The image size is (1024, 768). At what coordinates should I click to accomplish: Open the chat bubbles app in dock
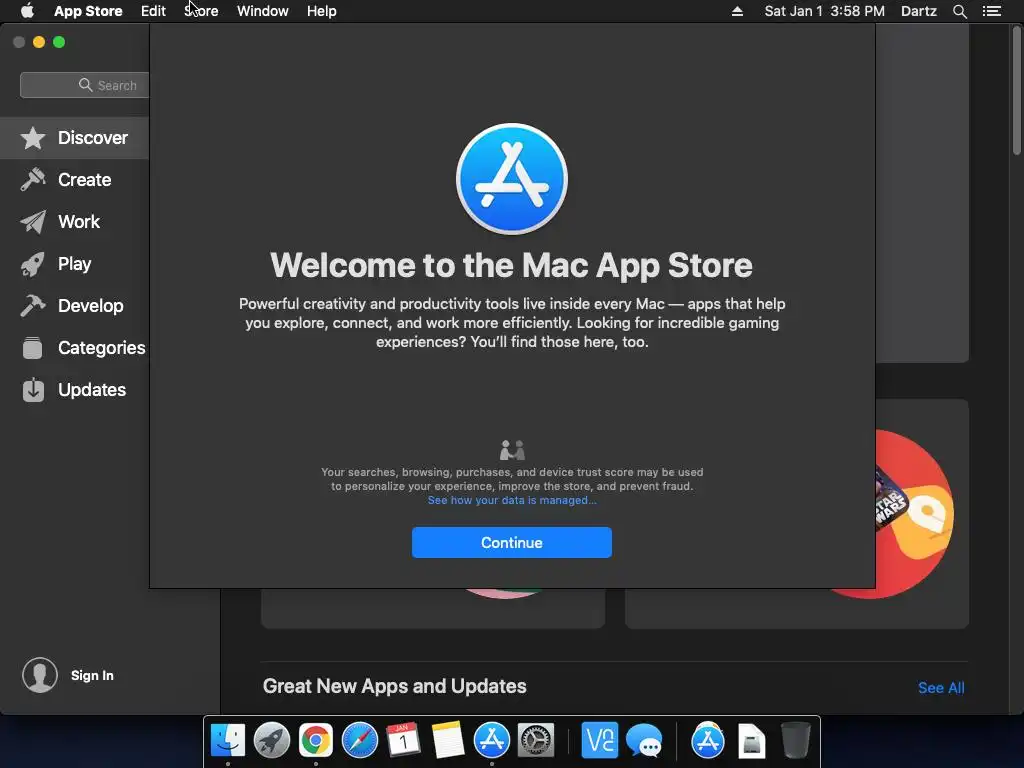click(644, 741)
